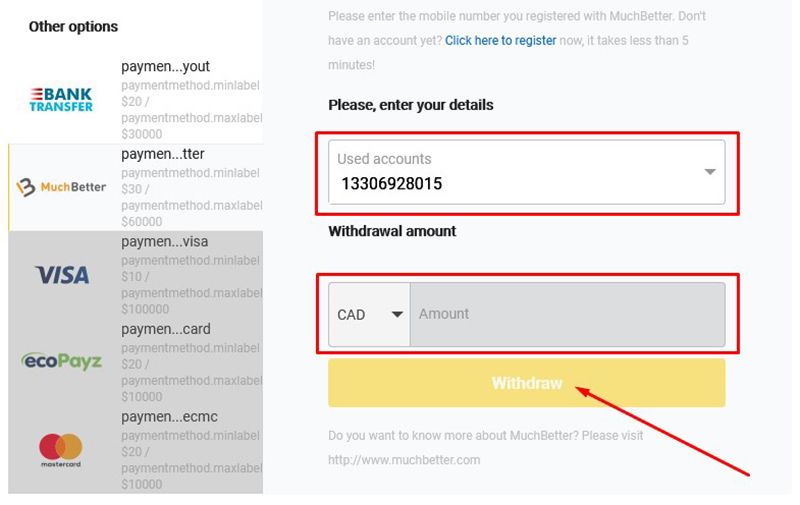
Task: Click into the Amount input field
Action: tap(567, 314)
